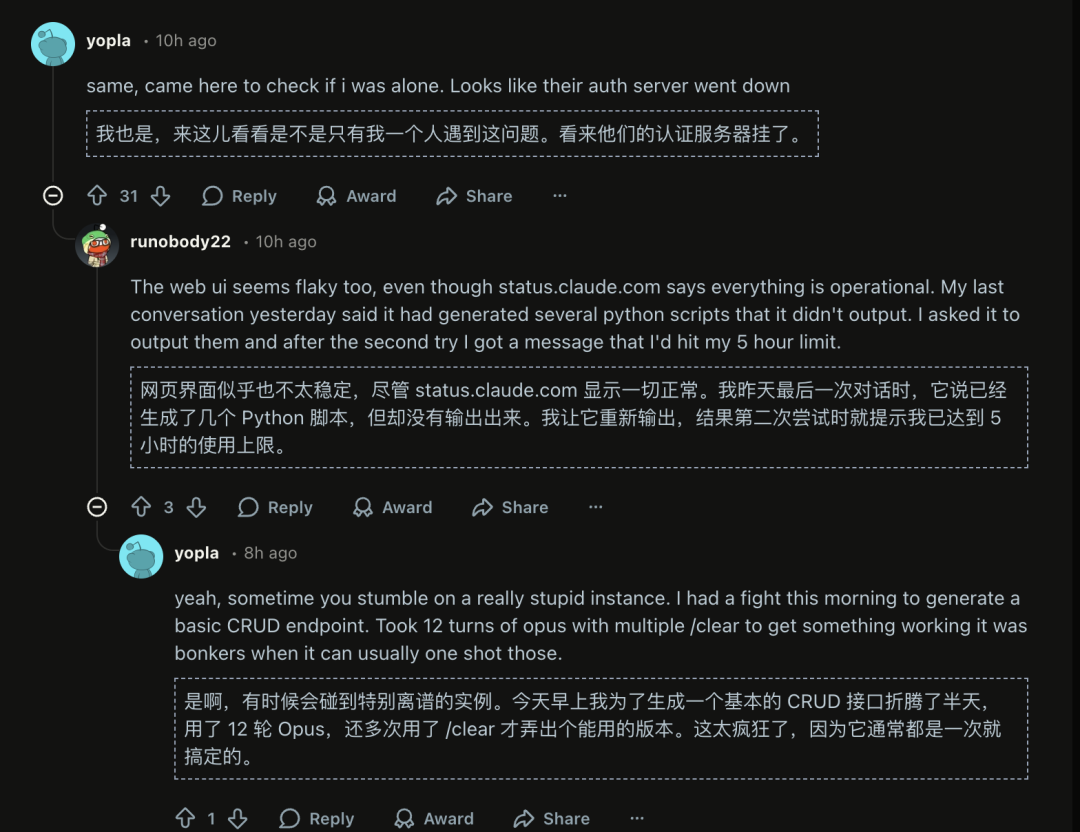This screenshot has width=1080, height=832.
Task: Upvote runobody22's comment
Action: [141, 507]
